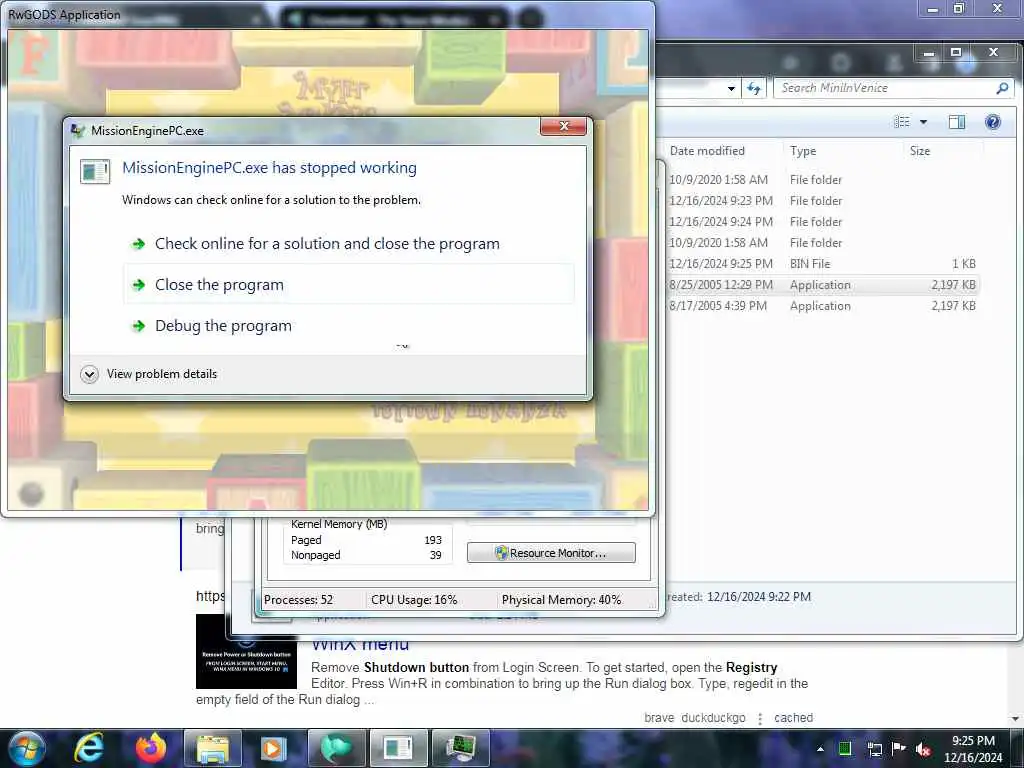Click the search magnifier icon in Explorer

tap(1002, 88)
